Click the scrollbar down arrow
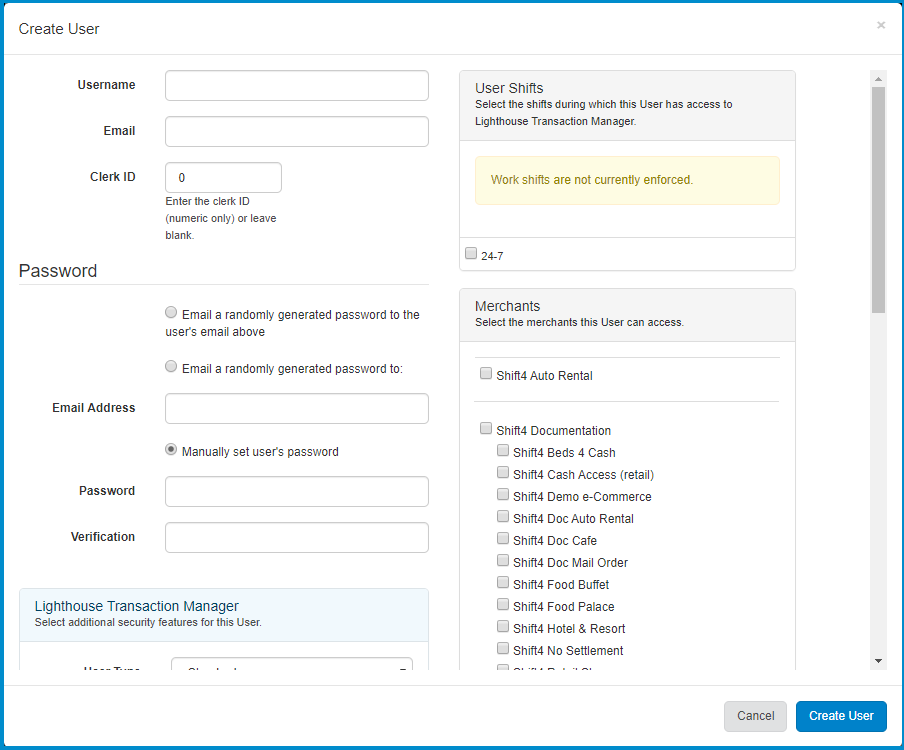The width and height of the screenshot is (904, 750). 878,661
